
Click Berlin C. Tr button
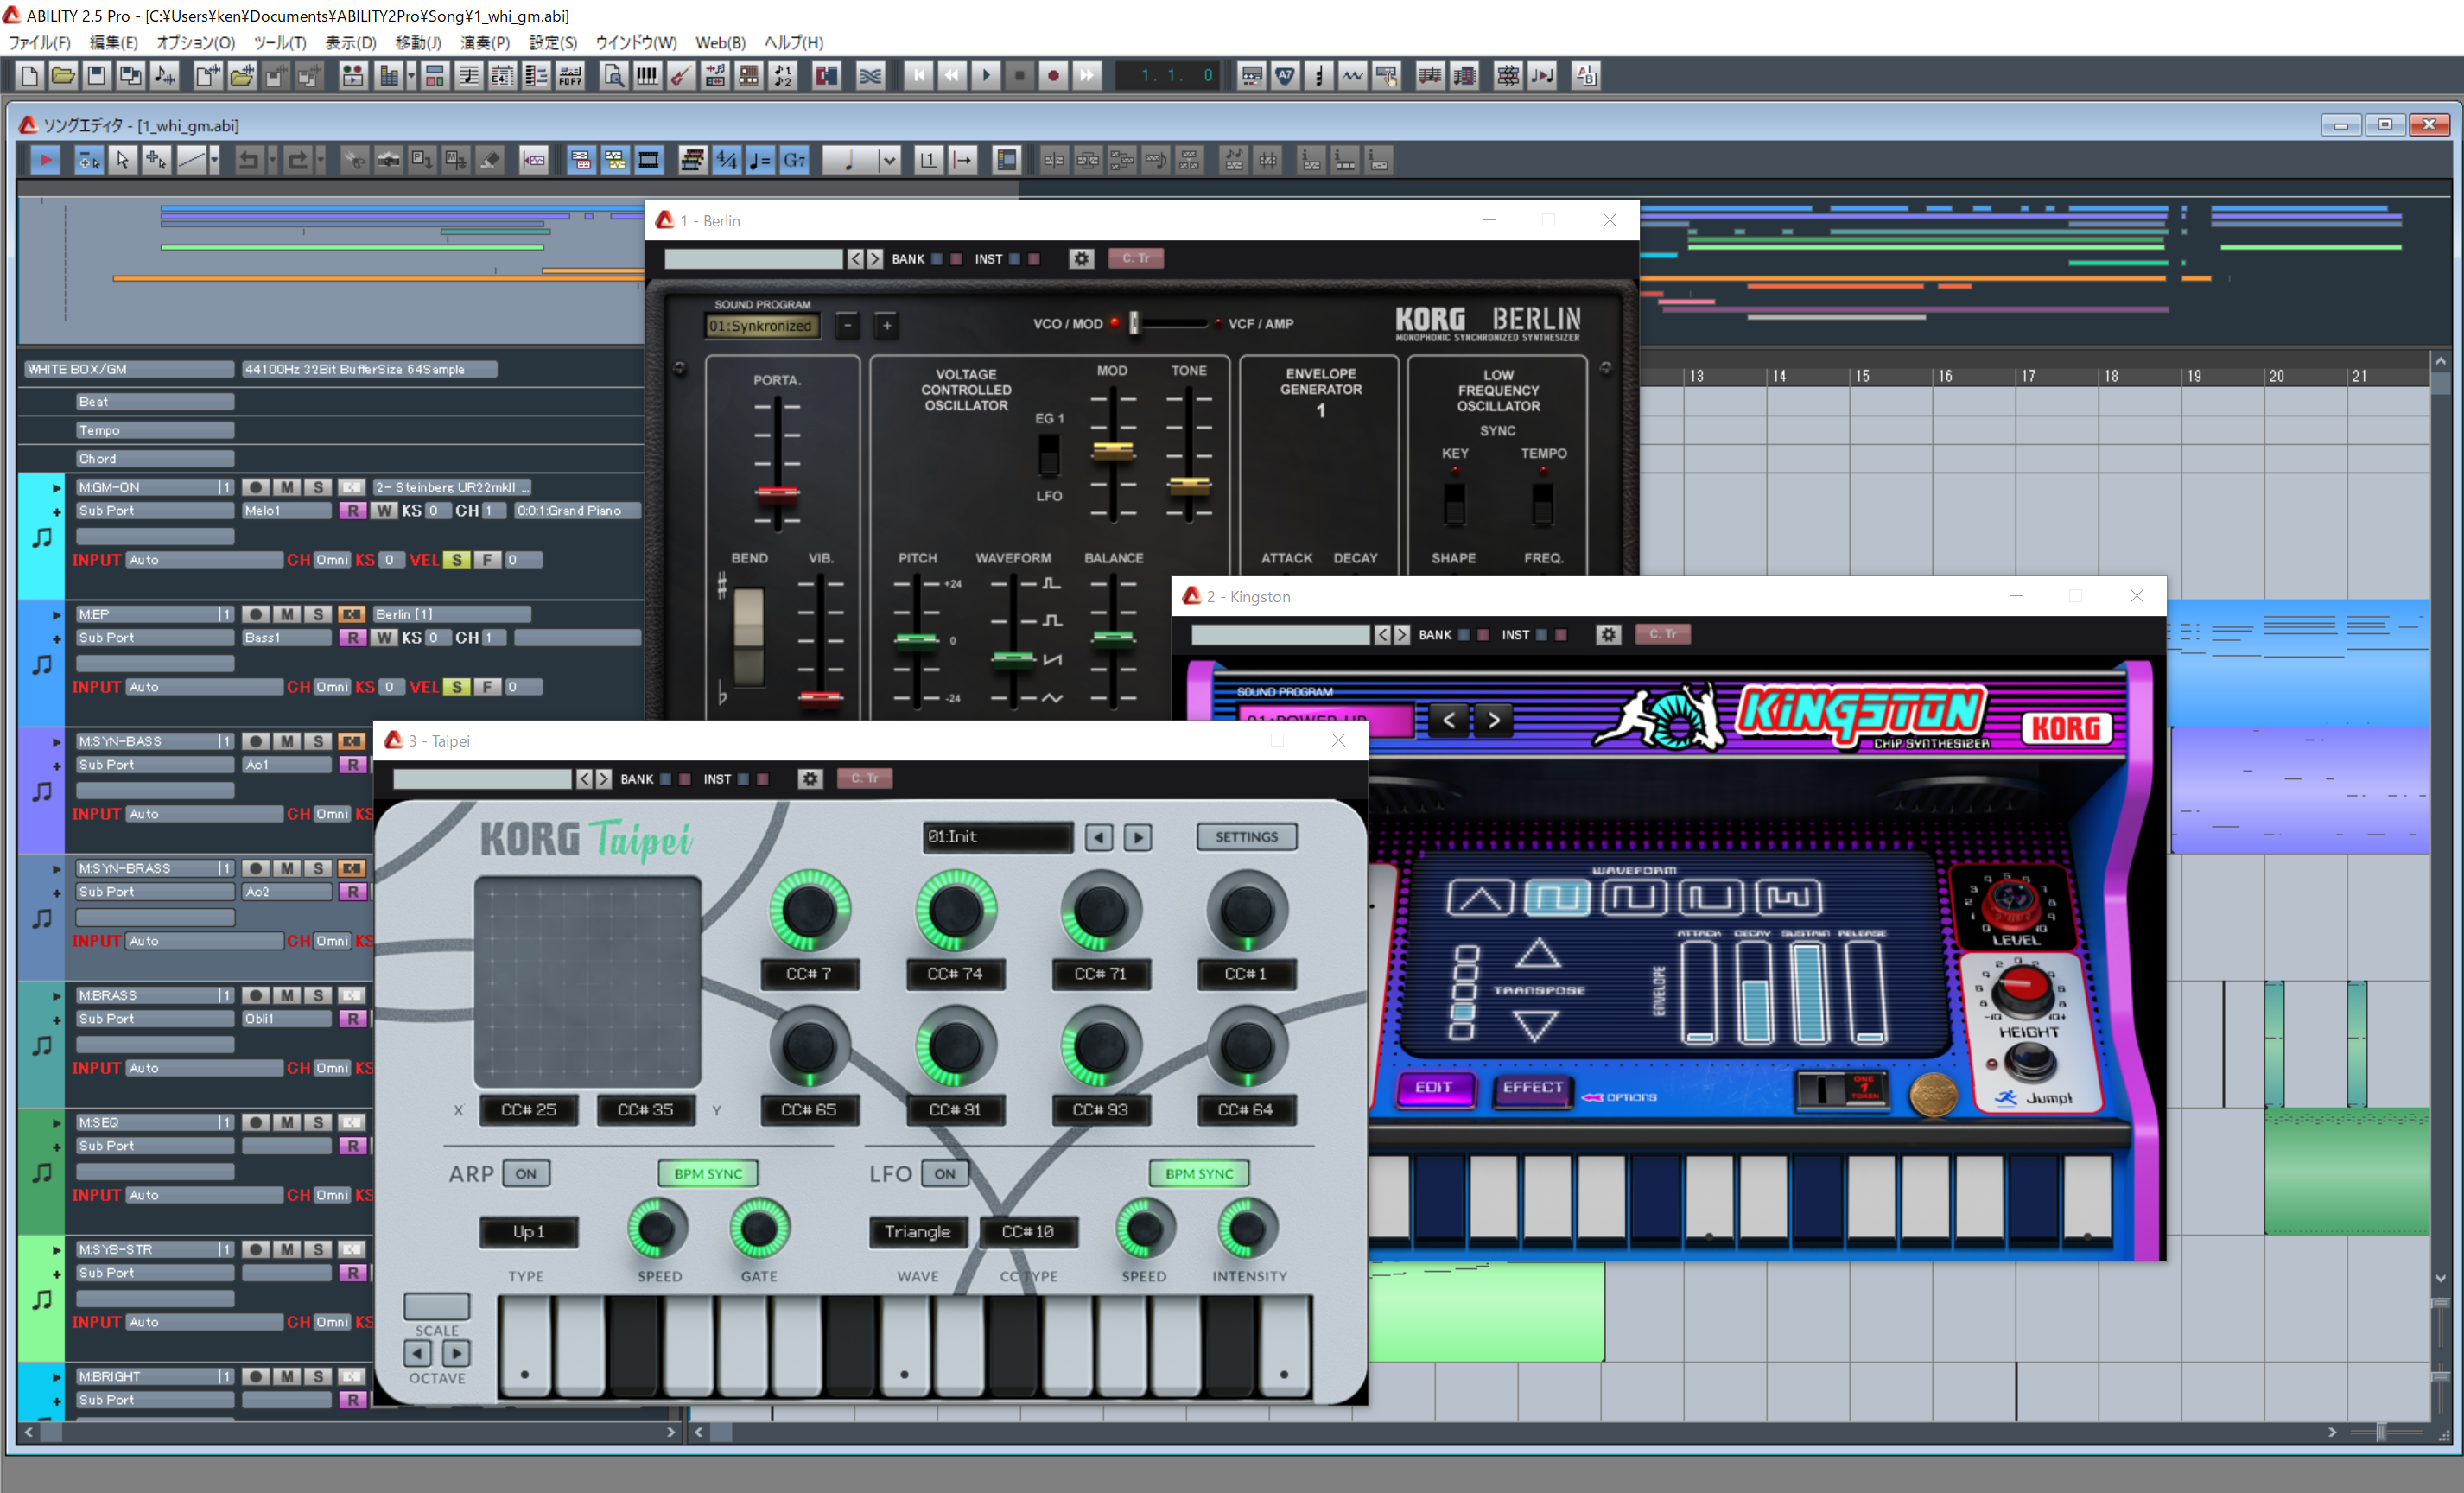click(1136, 259)
